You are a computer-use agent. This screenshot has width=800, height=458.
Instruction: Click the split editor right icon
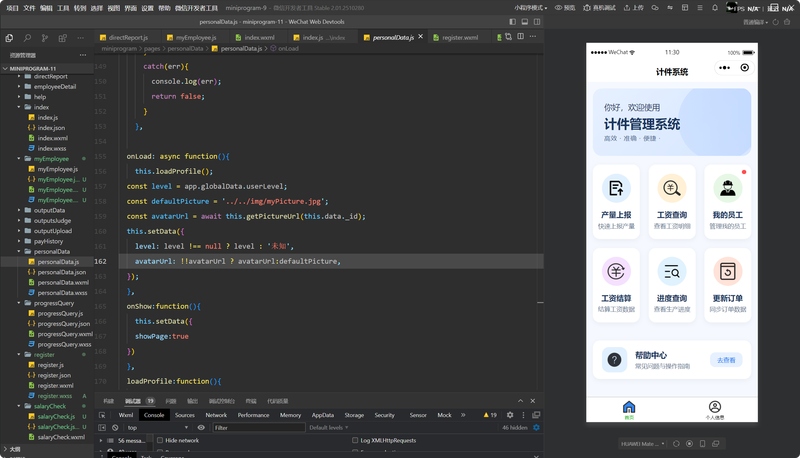pyautogui.click(x=520, y=37)
